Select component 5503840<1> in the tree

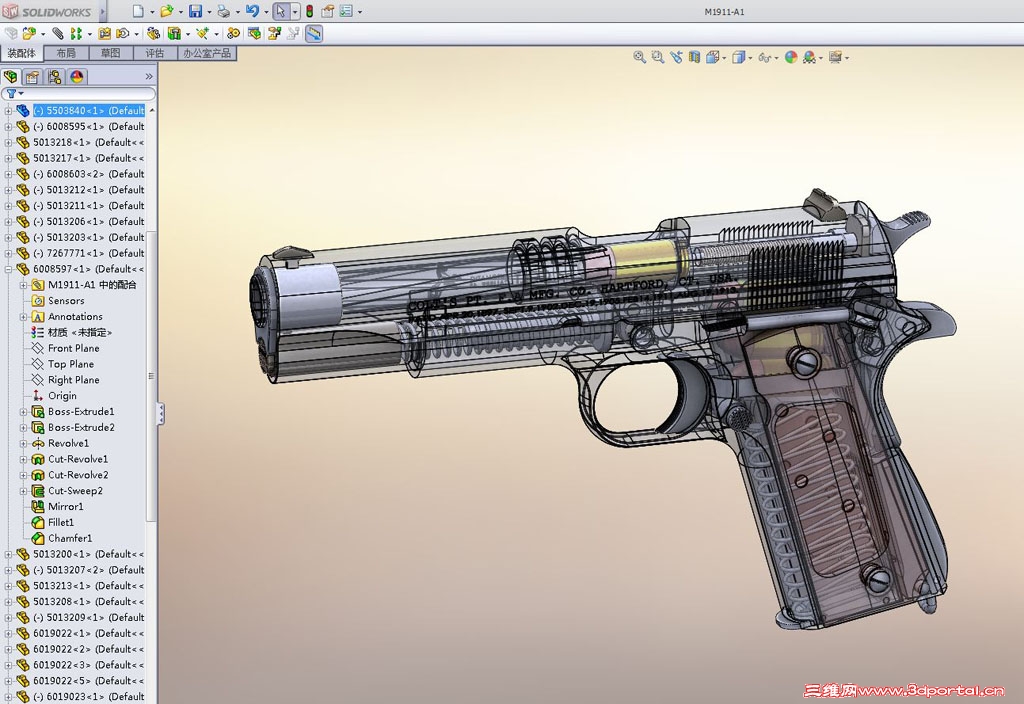(x=89, y=110)
